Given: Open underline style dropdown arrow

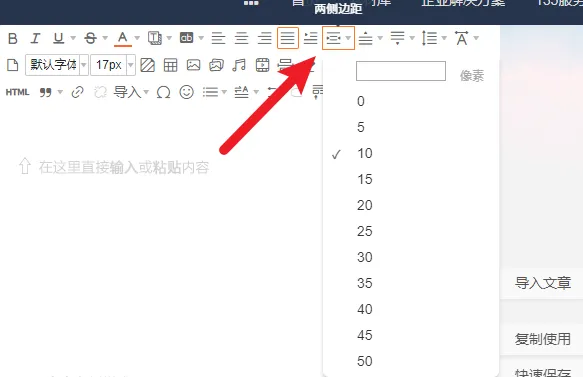Looking at the screenshot, I should pyautogui.click(x=73, y=38).
